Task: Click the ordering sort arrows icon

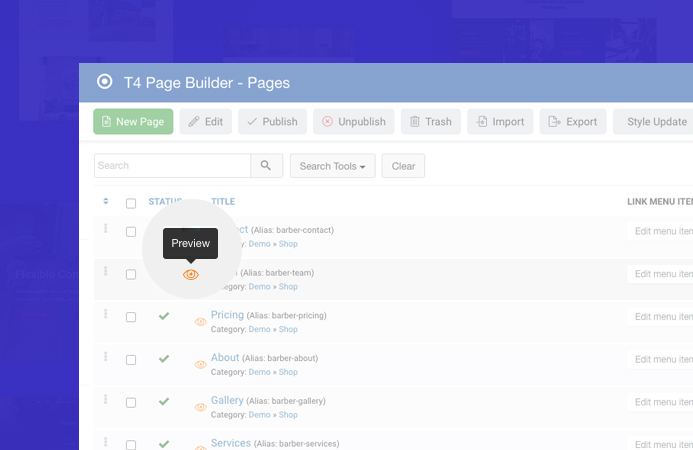Action: click(106, 201)
